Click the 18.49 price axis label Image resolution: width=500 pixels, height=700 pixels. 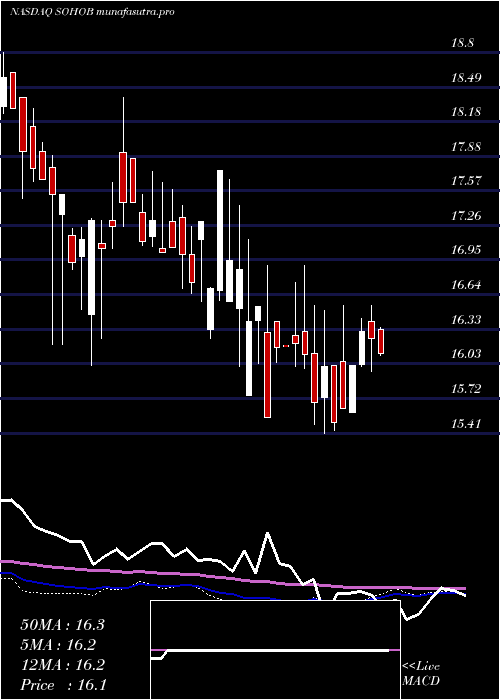point(466,78)
